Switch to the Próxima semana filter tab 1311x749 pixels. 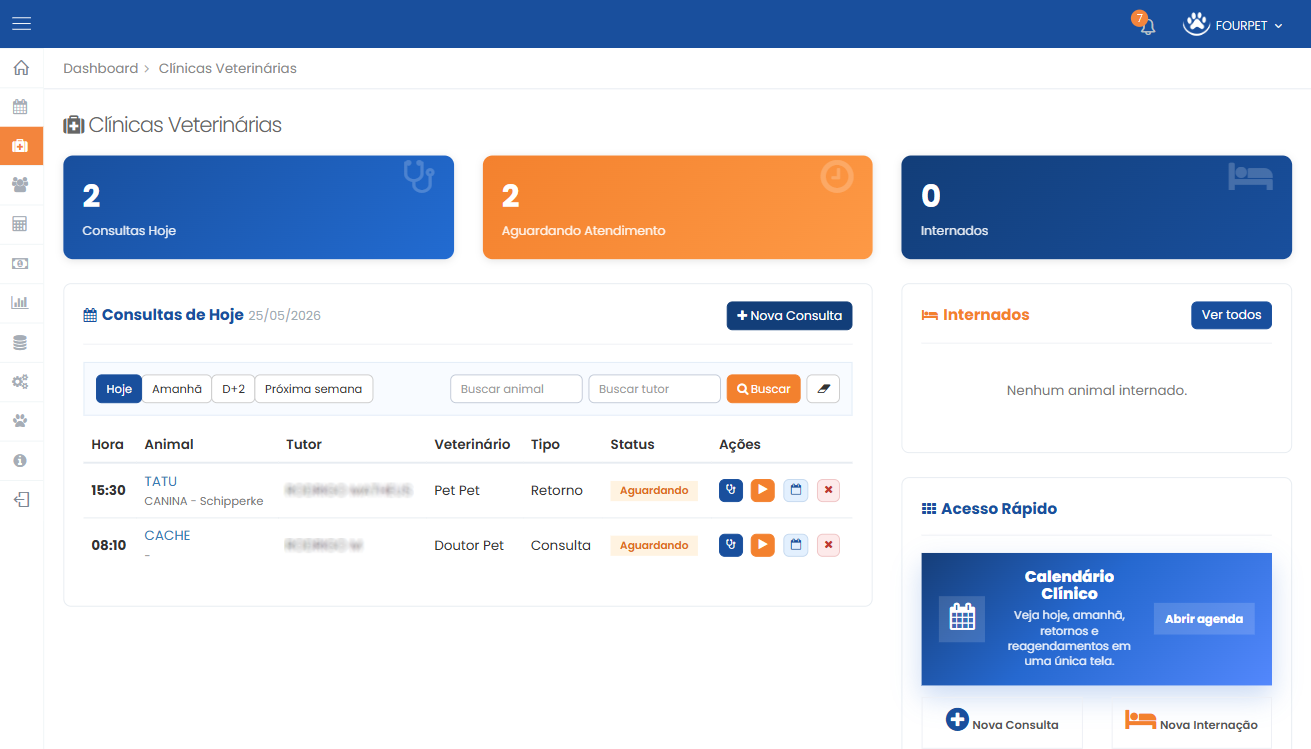[x=314, y=389]
